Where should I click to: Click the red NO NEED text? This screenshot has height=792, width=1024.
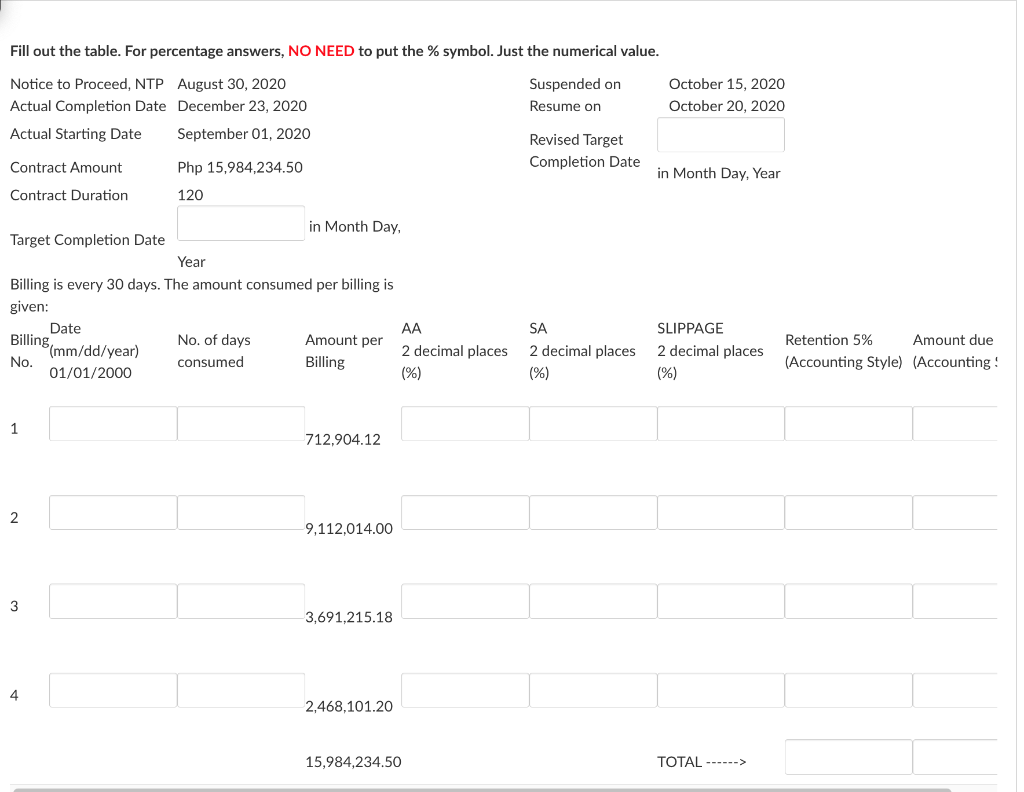[321, 51]
